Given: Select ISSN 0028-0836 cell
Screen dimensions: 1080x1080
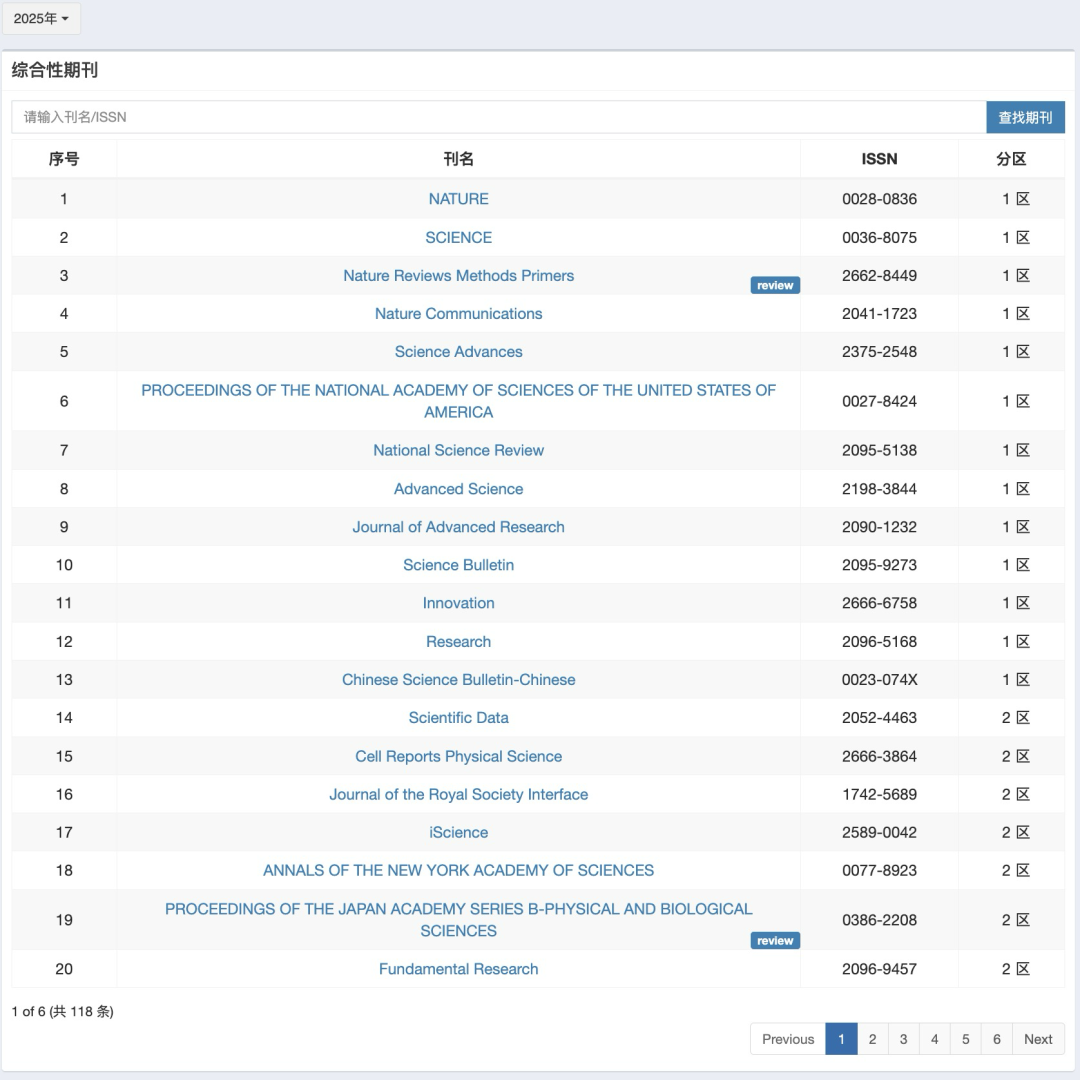Looking at the screenshot, I should [880, 199].
